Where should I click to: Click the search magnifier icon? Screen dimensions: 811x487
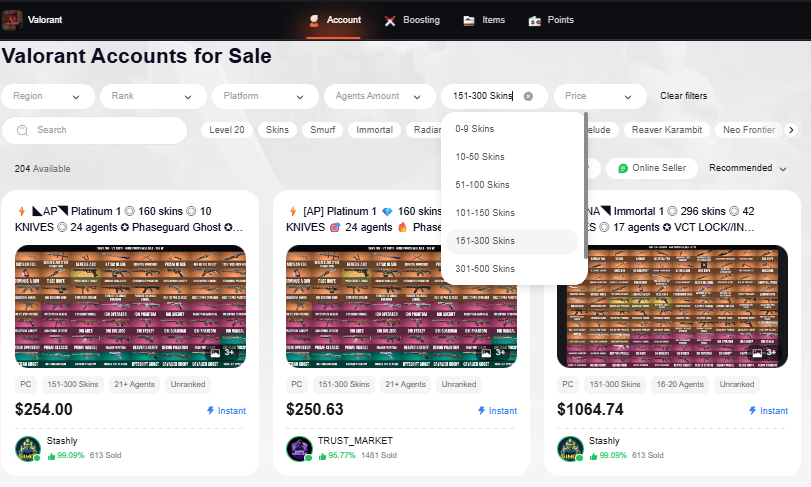(22, 130)
